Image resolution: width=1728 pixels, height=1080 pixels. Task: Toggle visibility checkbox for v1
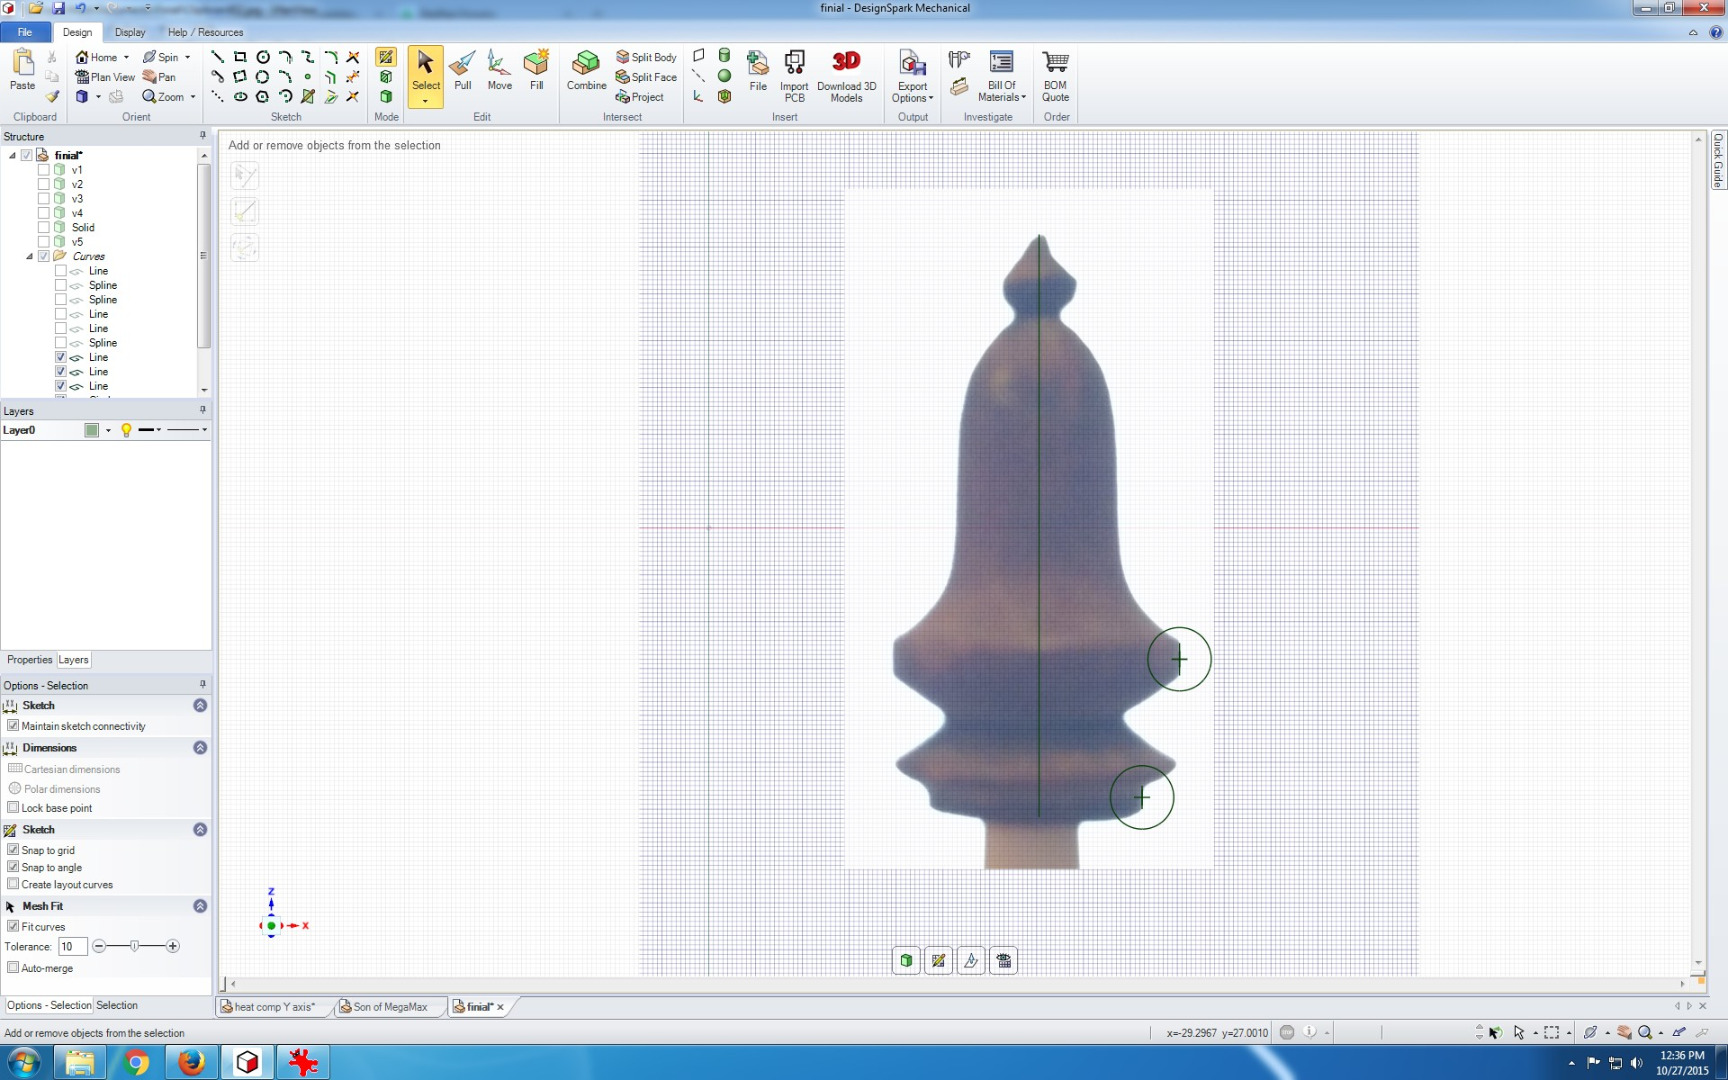43,170
